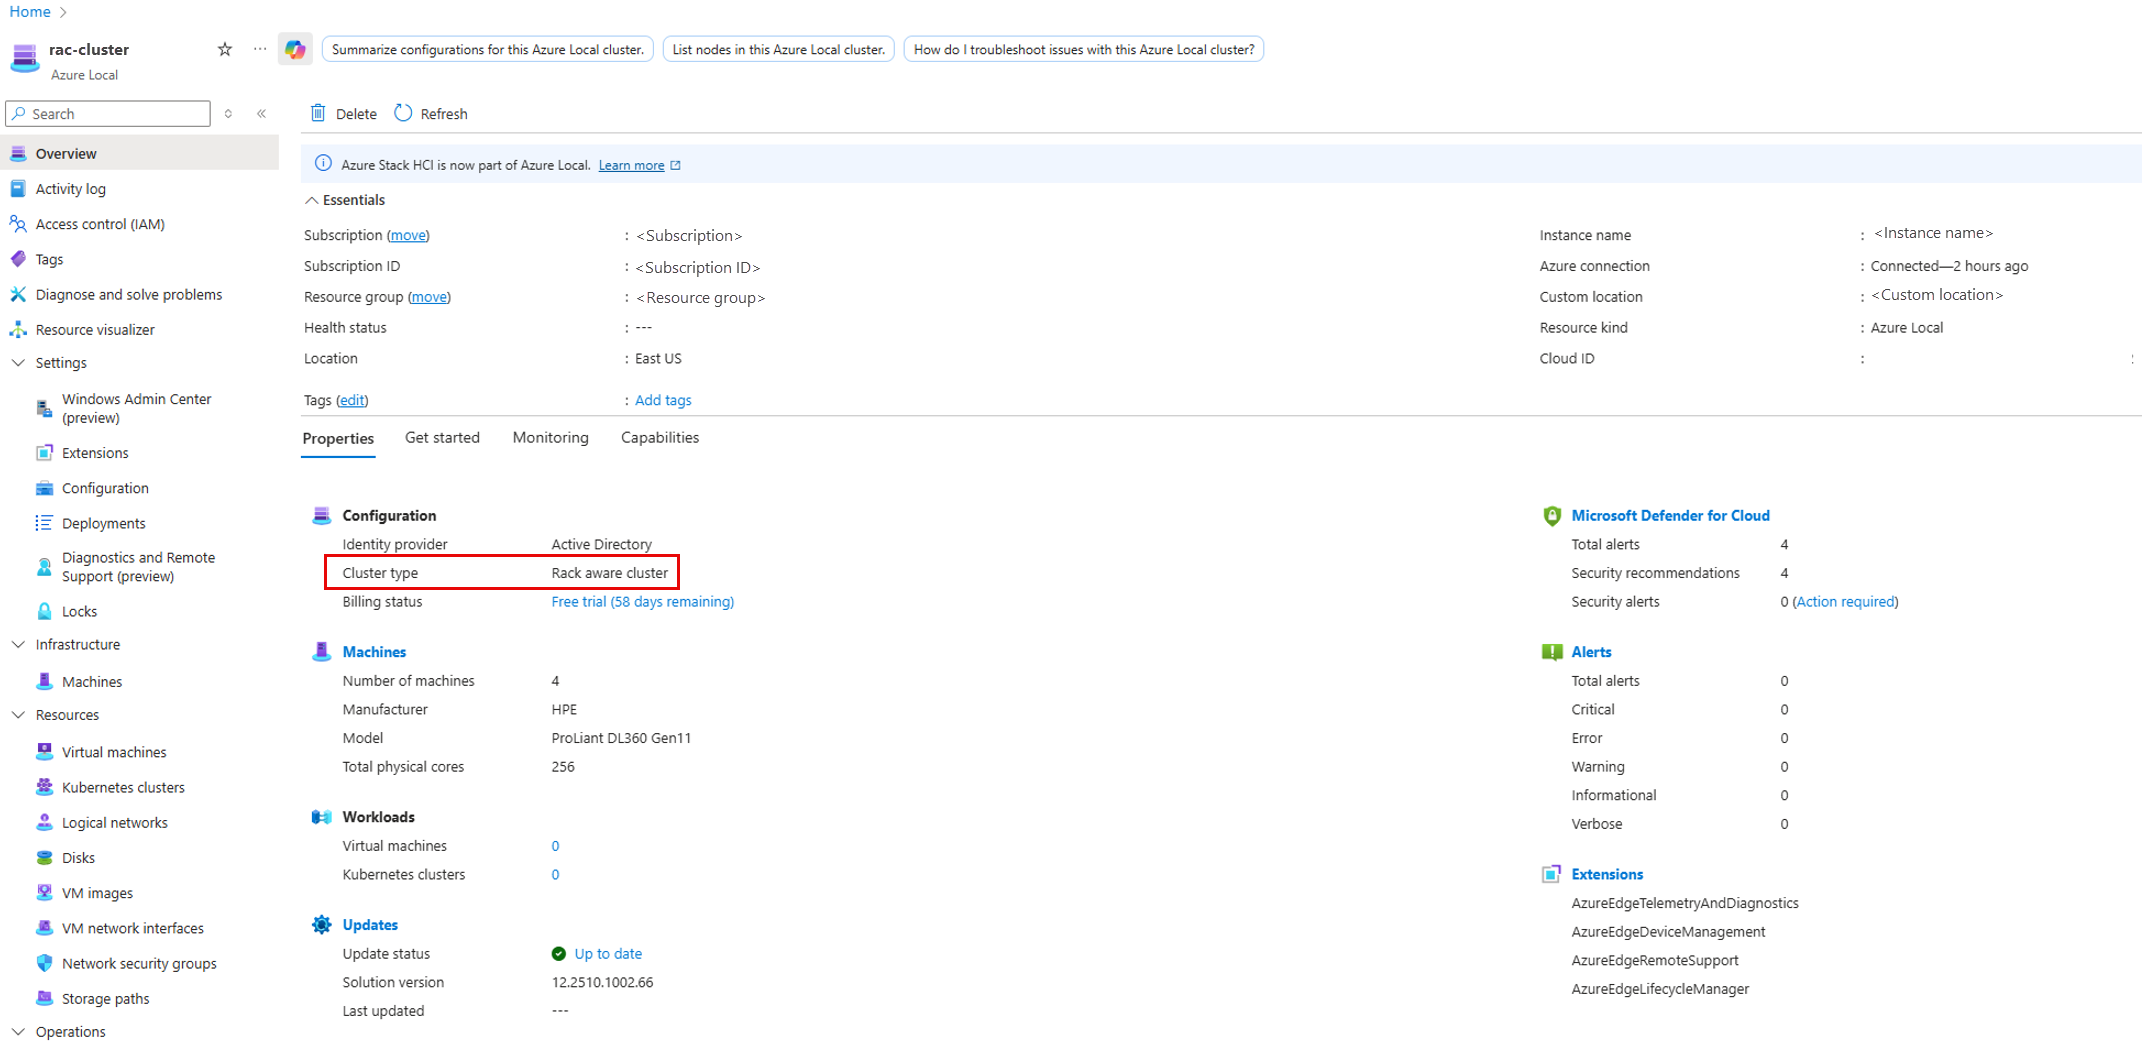Open the Alerts heading link
2142x1046 pixels.
pos(1591,652)
